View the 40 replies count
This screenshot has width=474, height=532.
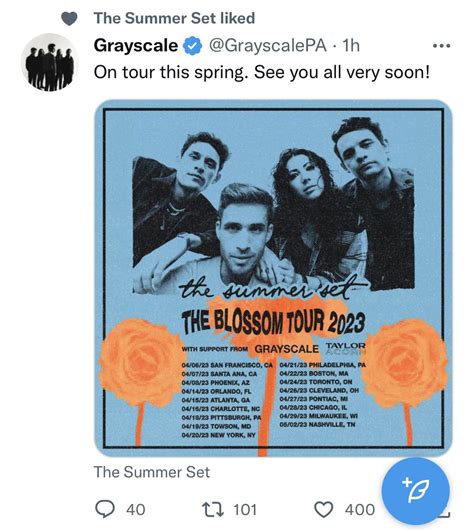click(x=136, y=510)
